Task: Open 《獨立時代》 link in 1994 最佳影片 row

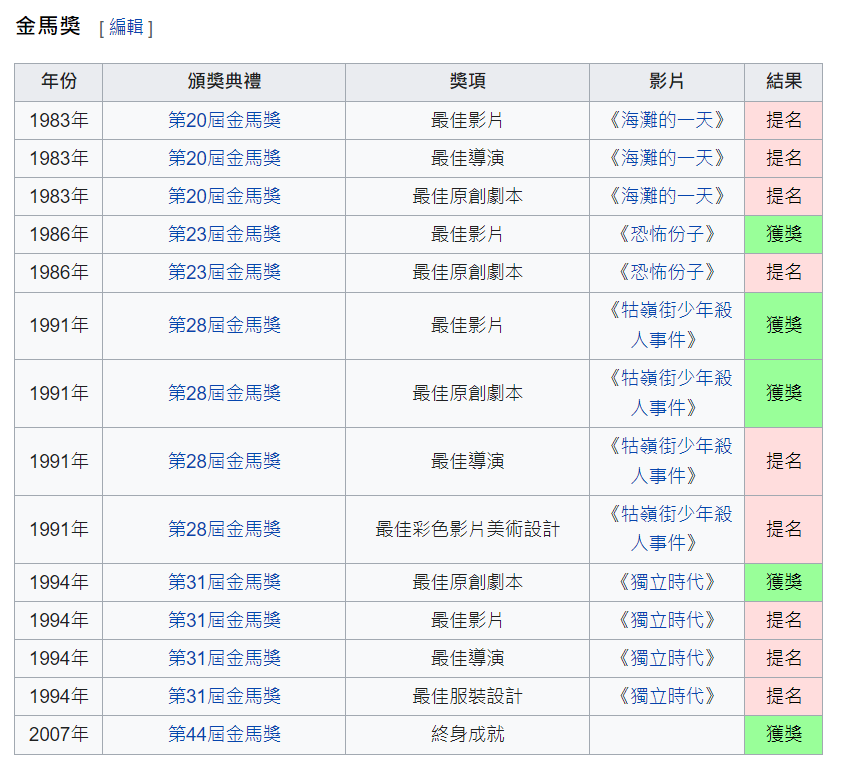Action: [666, 620]
